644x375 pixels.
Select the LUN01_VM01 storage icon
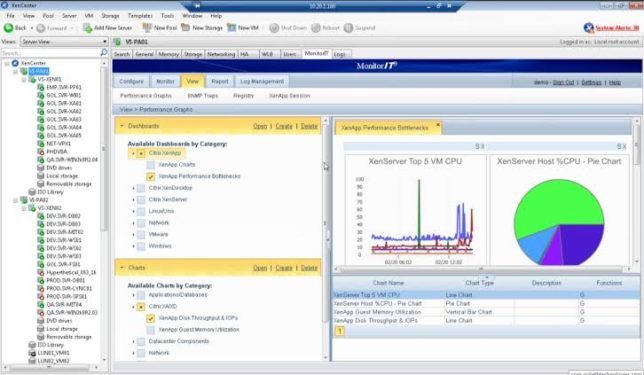[32, 353]
